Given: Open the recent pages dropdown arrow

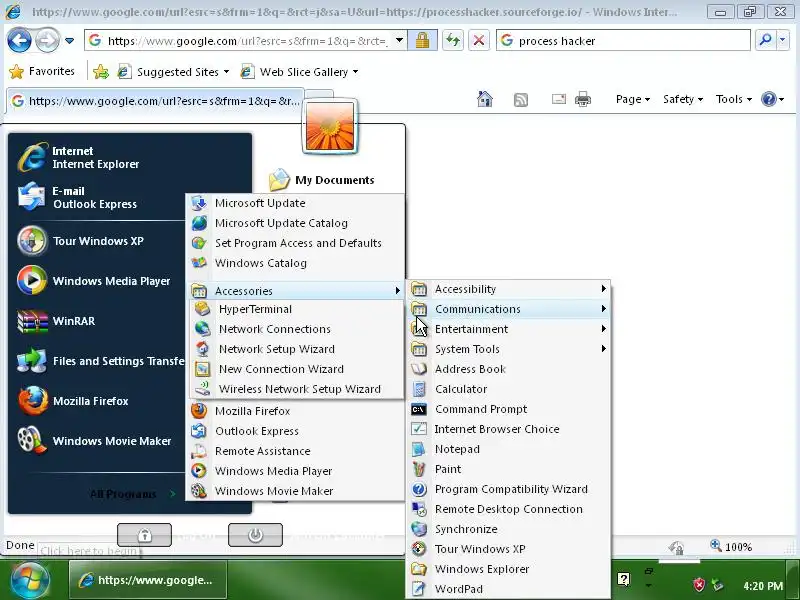Looking at the screenshot, I should coord(70,40).
